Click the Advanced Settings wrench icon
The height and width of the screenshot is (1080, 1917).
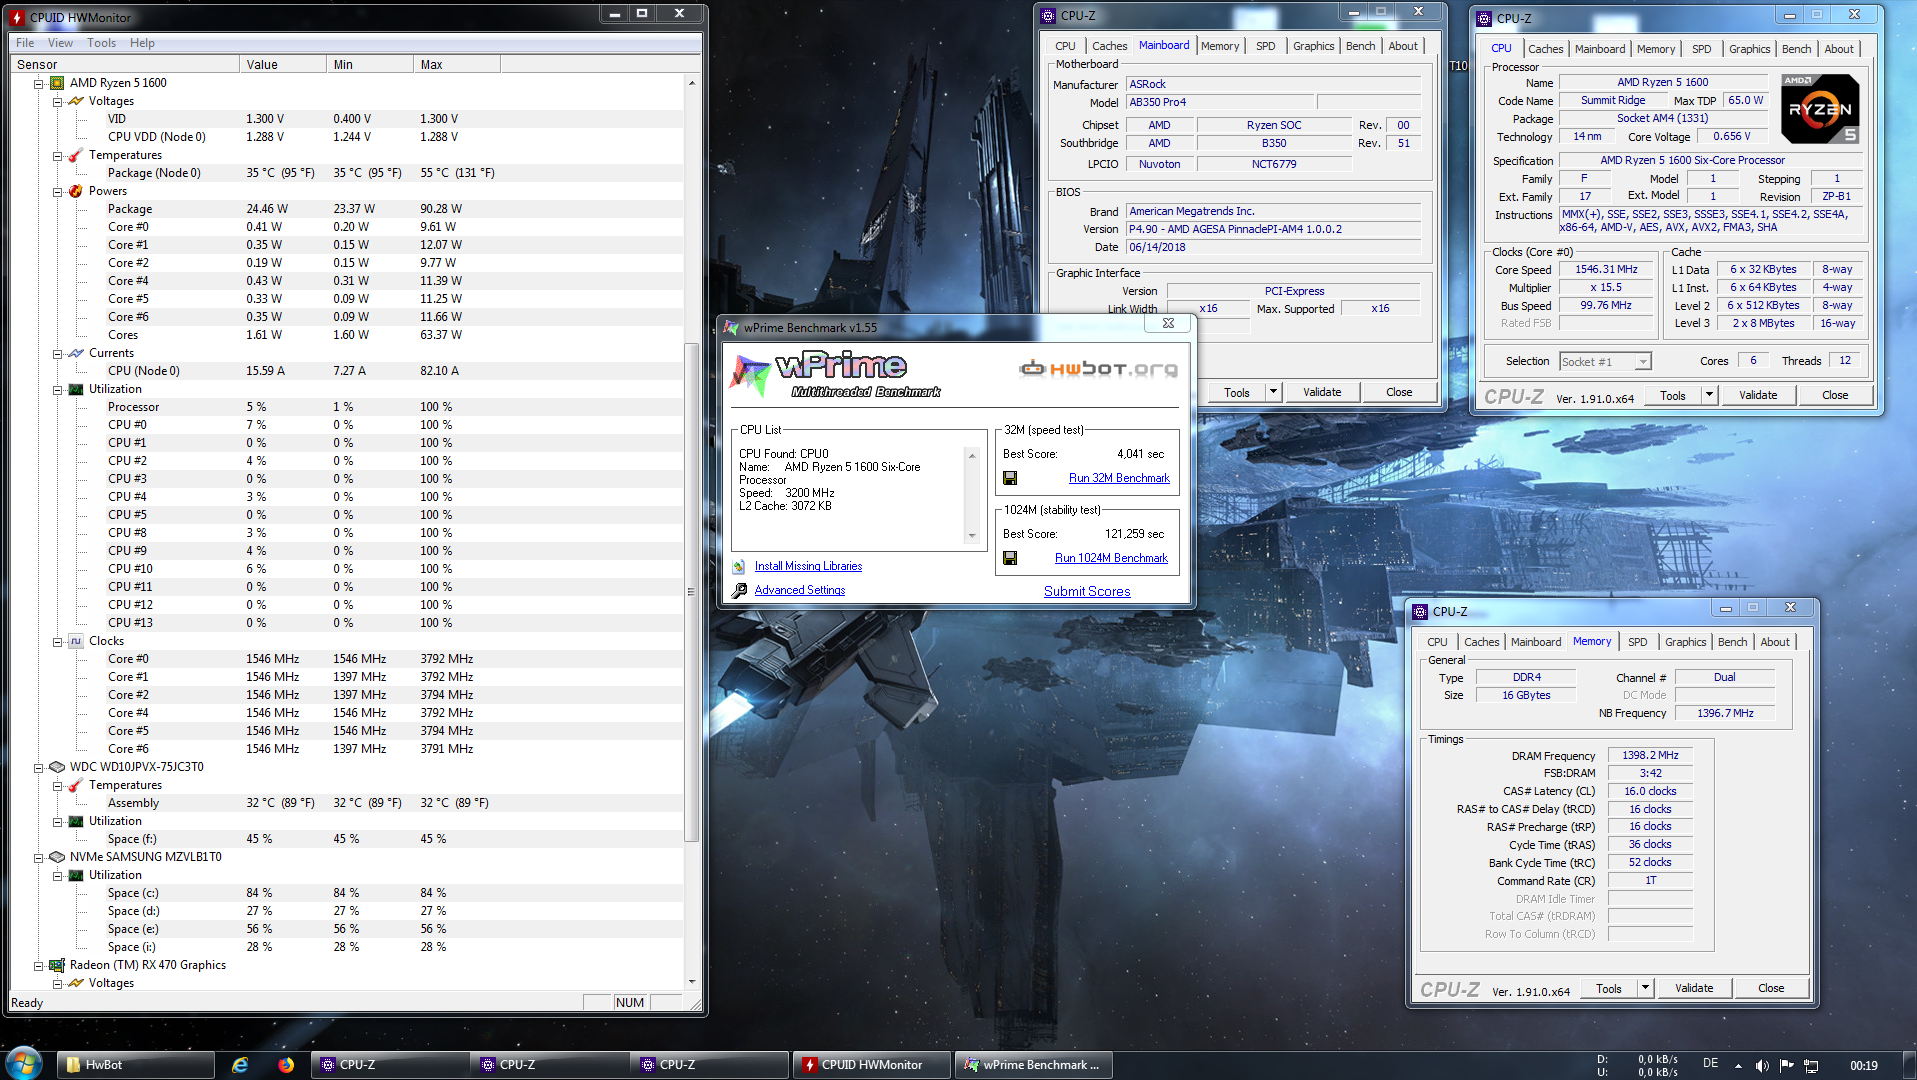click(739, 591)
